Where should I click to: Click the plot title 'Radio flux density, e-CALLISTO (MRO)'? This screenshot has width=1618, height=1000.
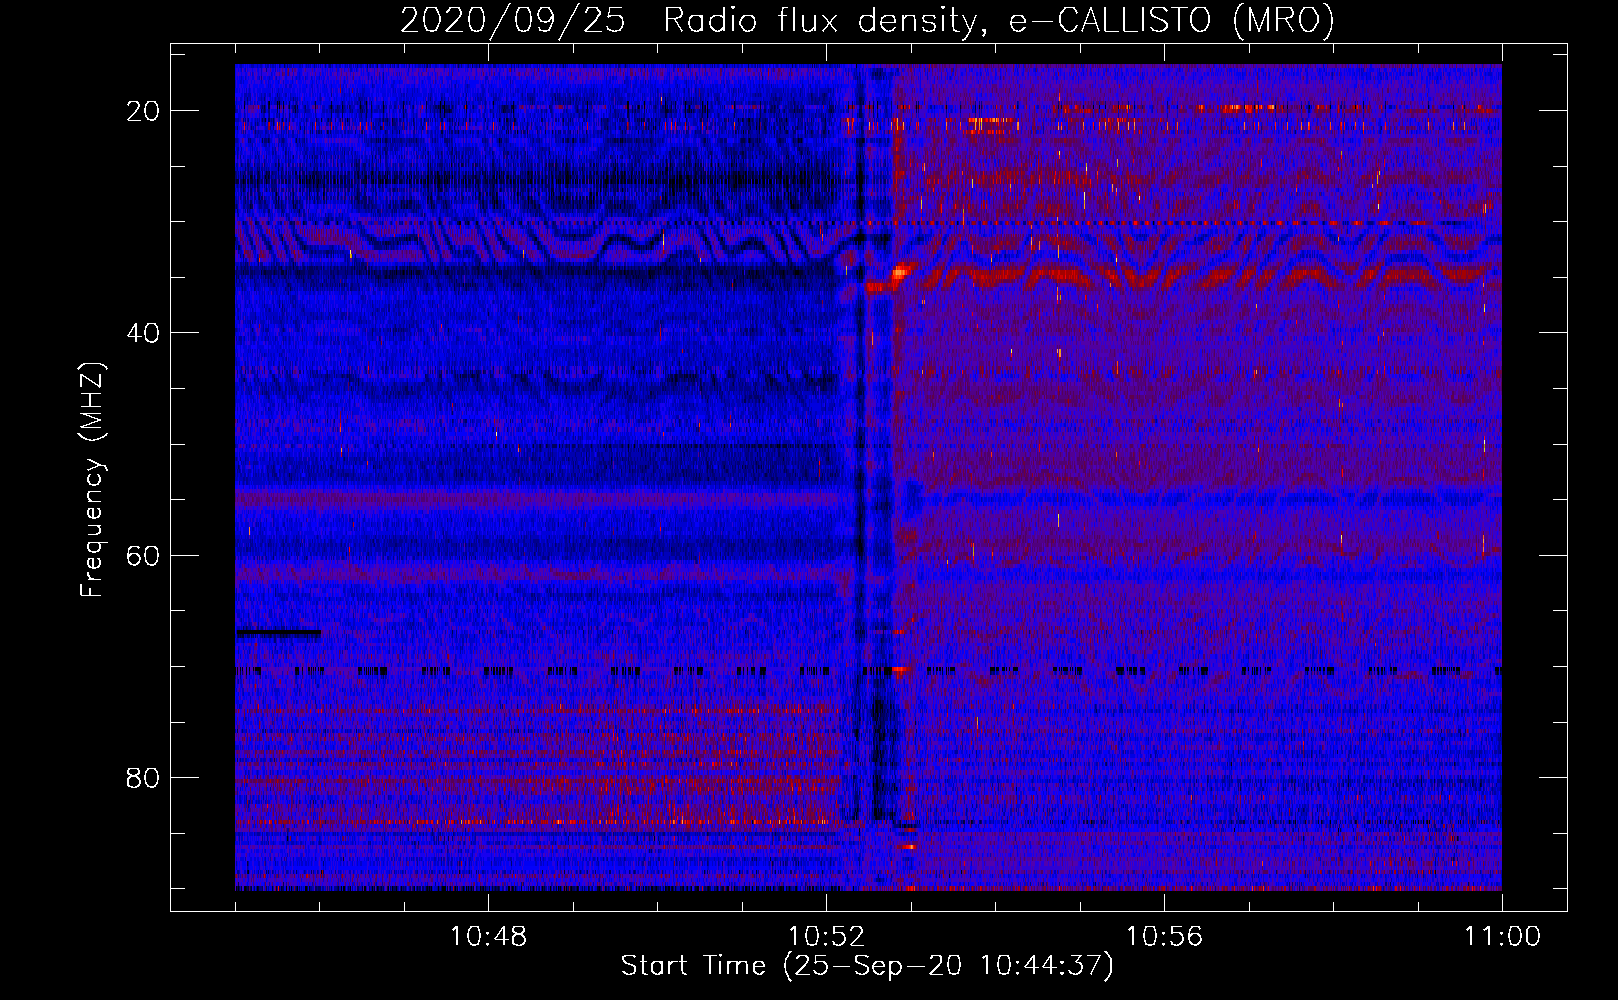click(x=998, y=21)
